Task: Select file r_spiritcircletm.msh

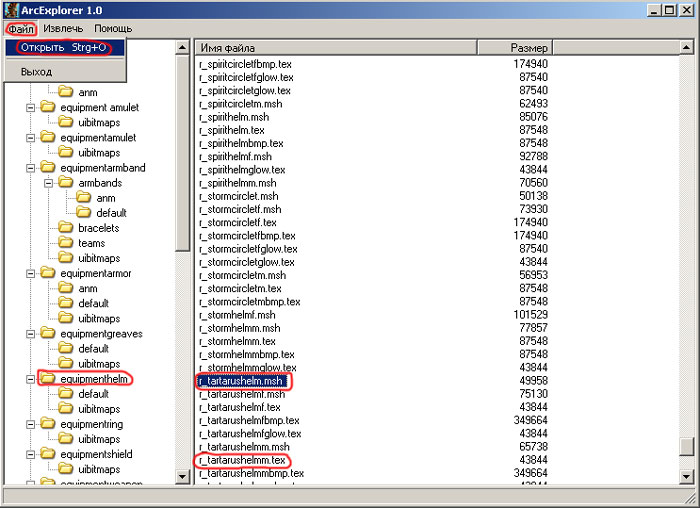Action: [x=241, y=104]
